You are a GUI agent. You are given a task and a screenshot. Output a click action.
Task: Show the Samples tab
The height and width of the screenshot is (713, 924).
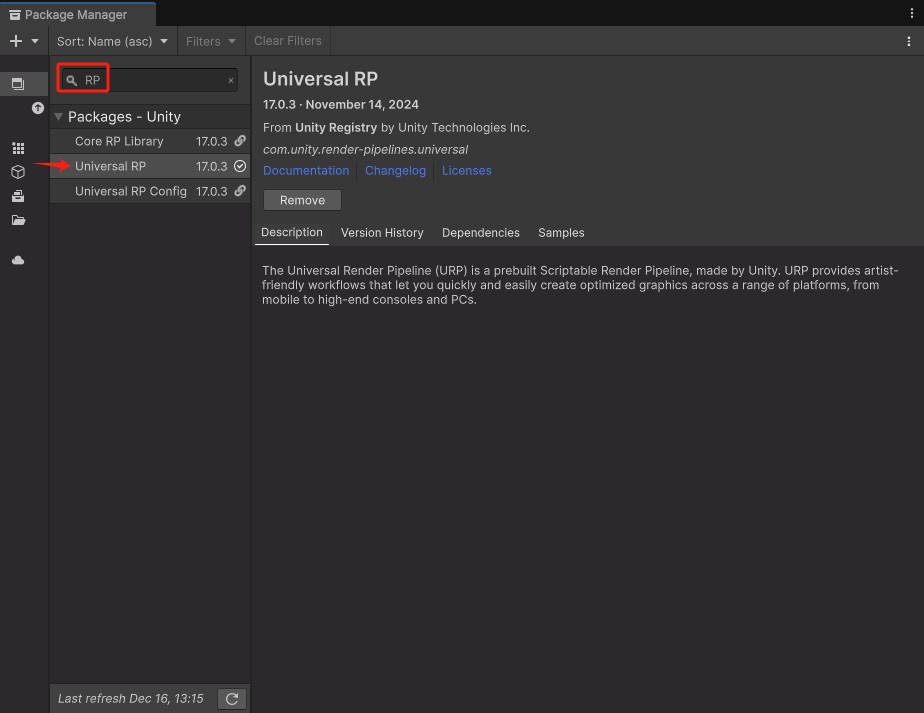(561, 233)
